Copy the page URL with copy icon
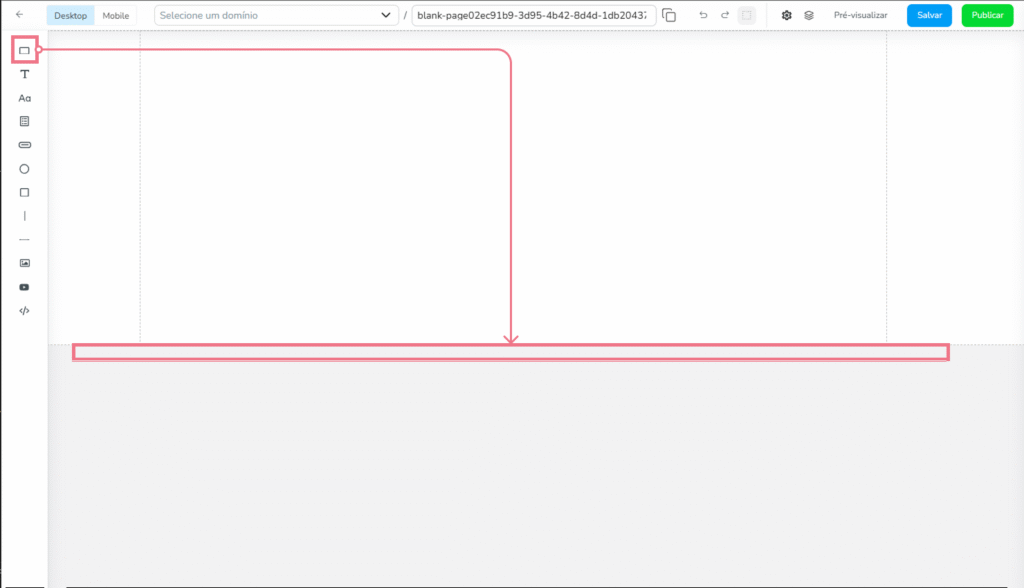The height and width of the screenshot is (588, 1024). [669, 16]
